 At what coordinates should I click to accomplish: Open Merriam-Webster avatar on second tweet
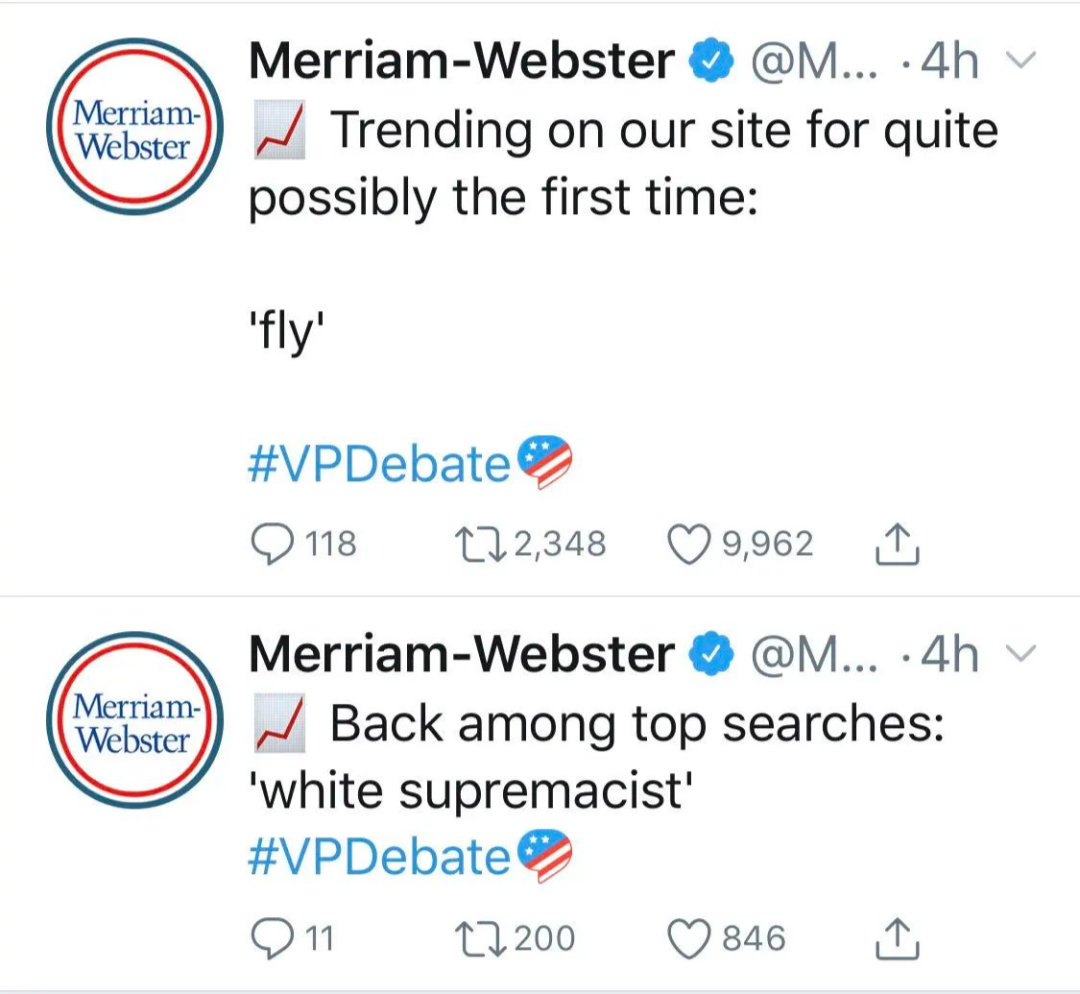click(x=135, y=720)
